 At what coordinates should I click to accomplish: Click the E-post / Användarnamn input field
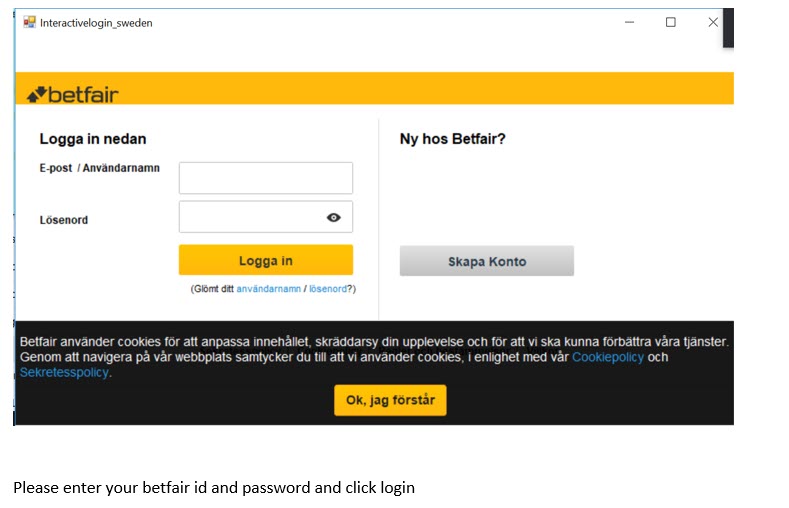(265, 178)
